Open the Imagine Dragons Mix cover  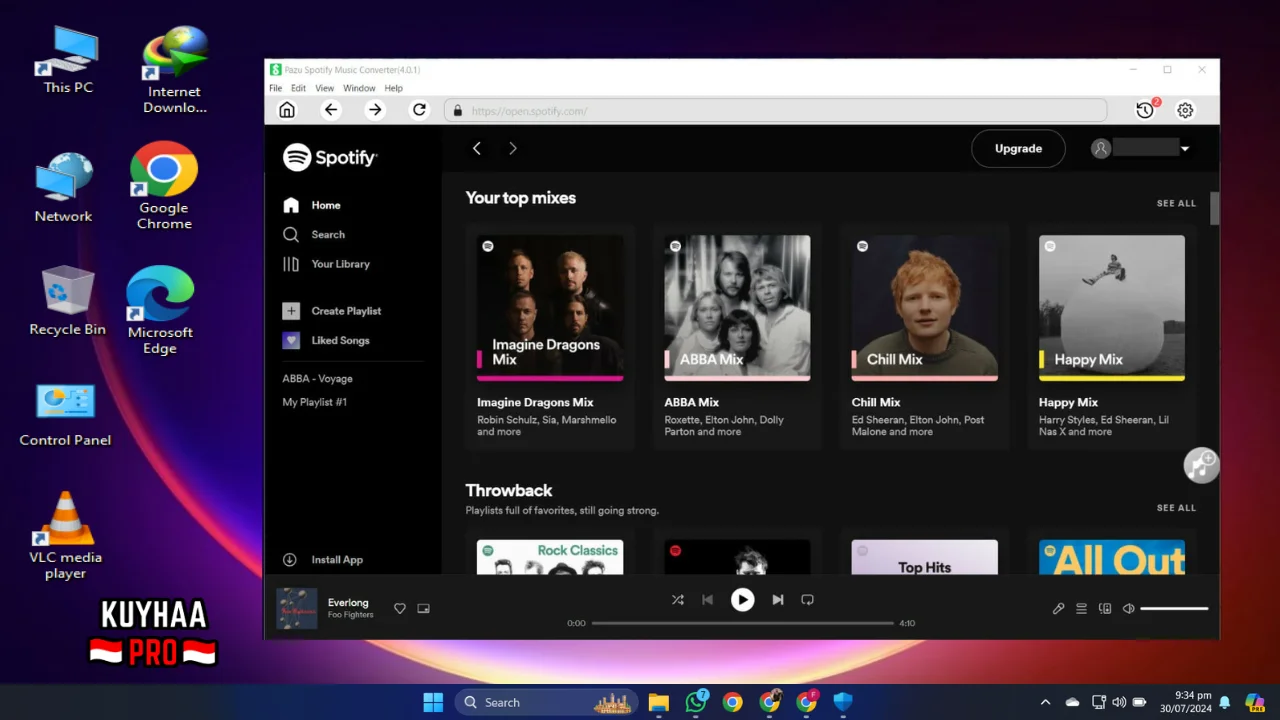coord(550,308)
